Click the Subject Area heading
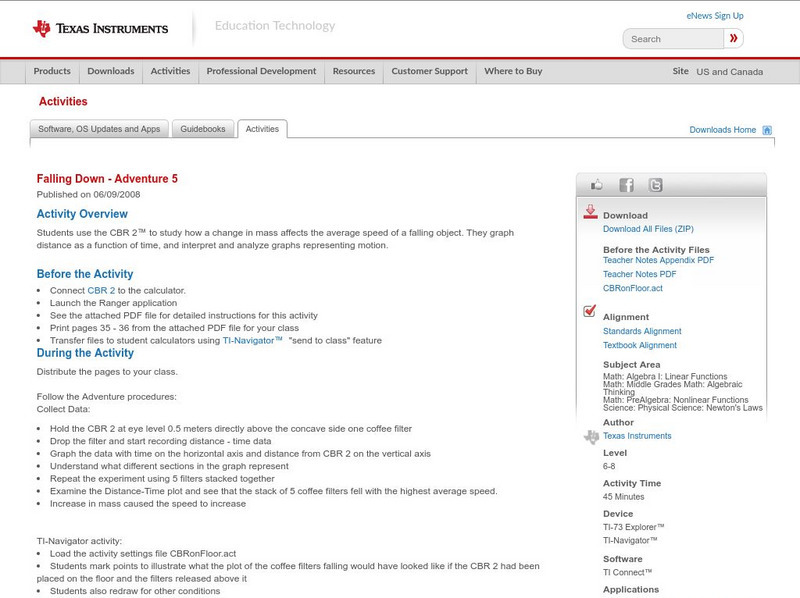The image size is (800, 598). (x=632, y=365)
